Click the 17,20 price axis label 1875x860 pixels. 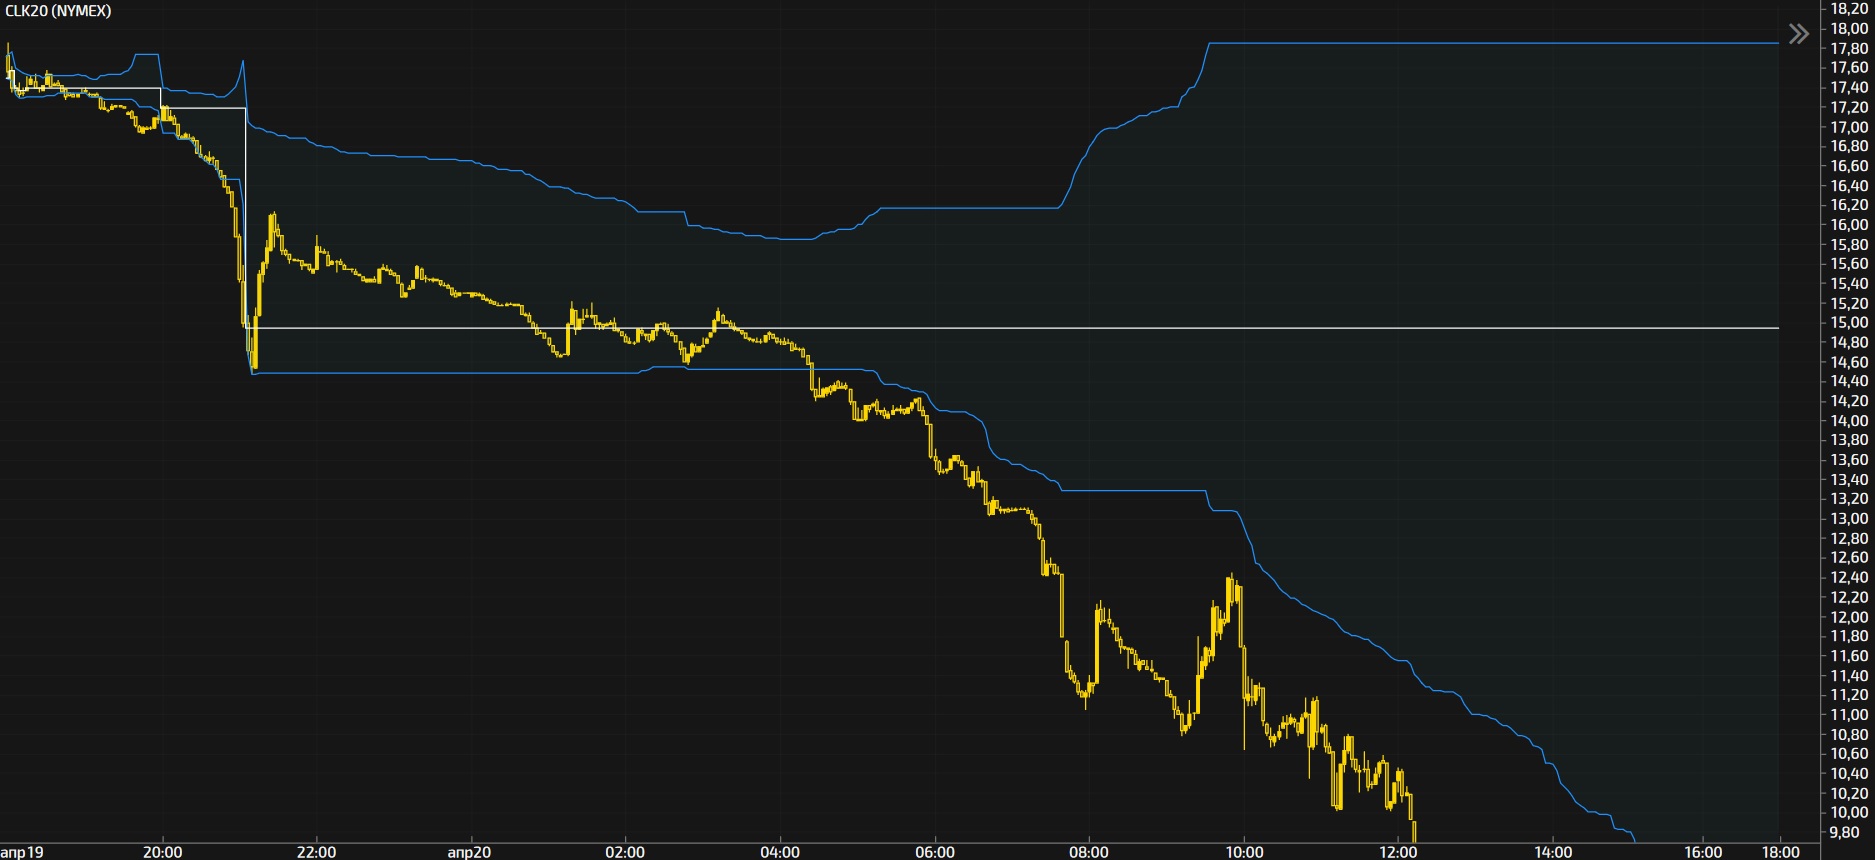coord(1849,107)
